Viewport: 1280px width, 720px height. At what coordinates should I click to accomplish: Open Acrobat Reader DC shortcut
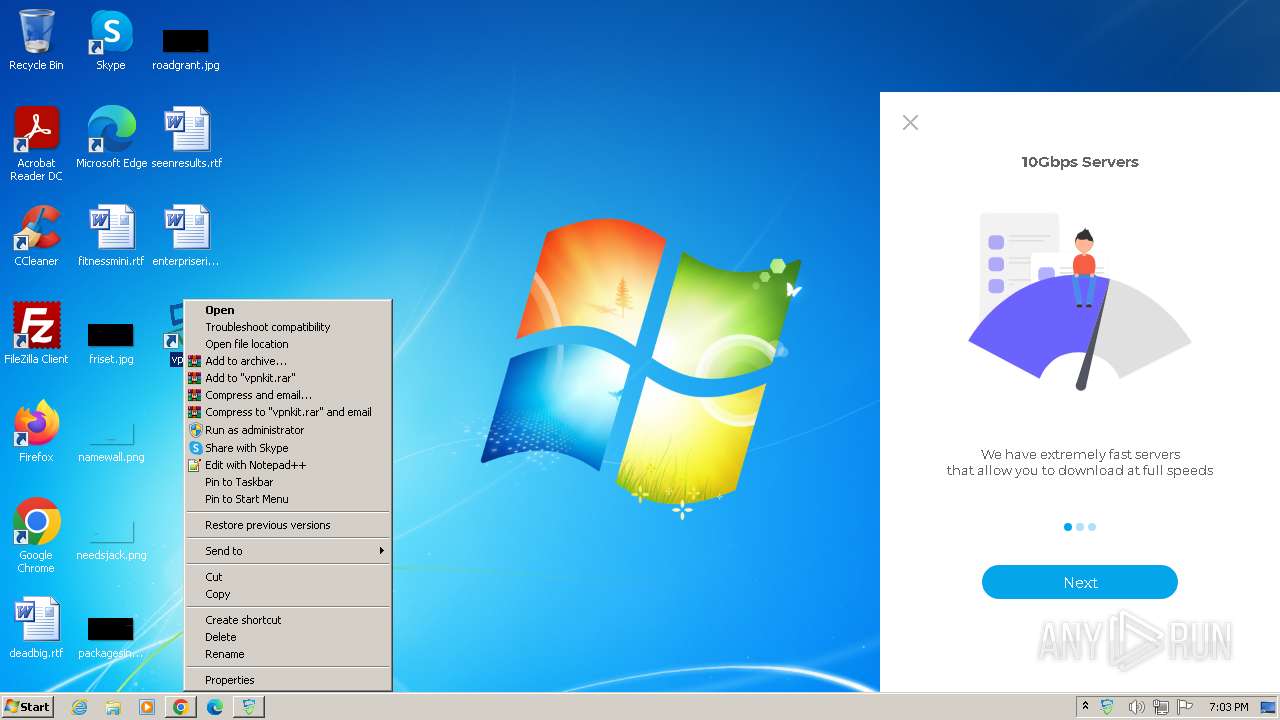[x=36, y=144]
